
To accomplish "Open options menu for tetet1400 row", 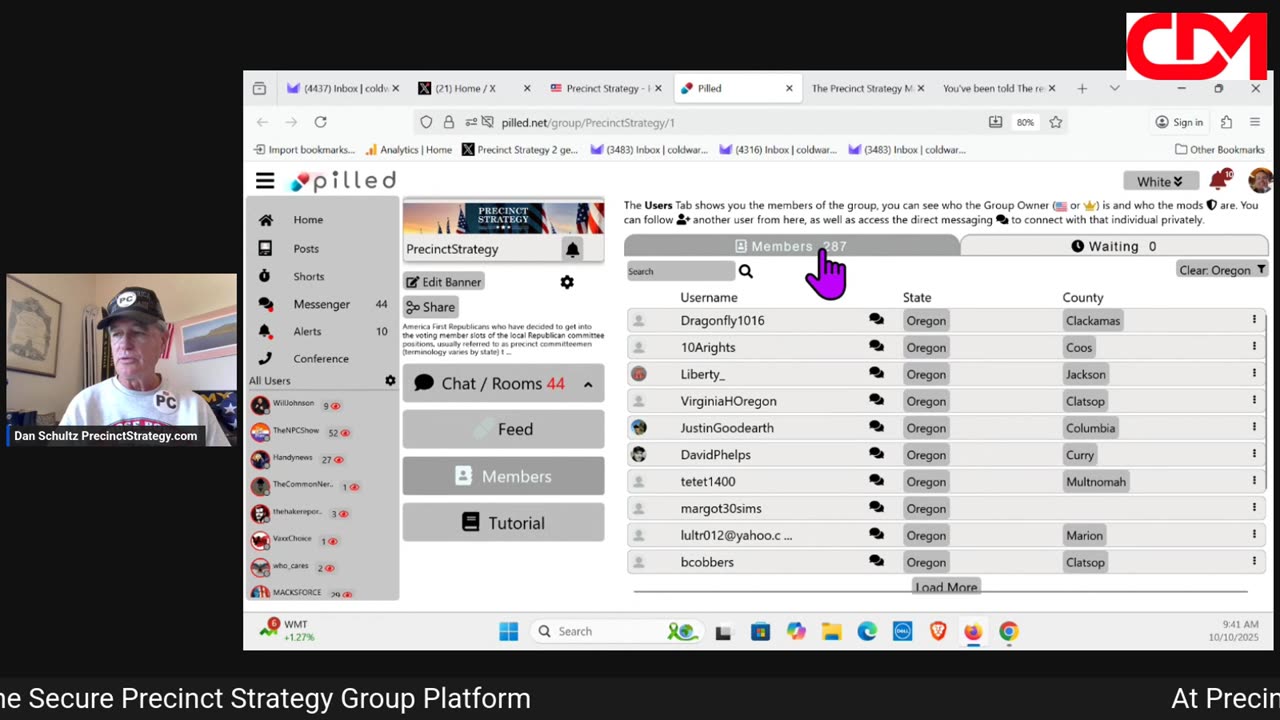I will (x=1253, y=481).
